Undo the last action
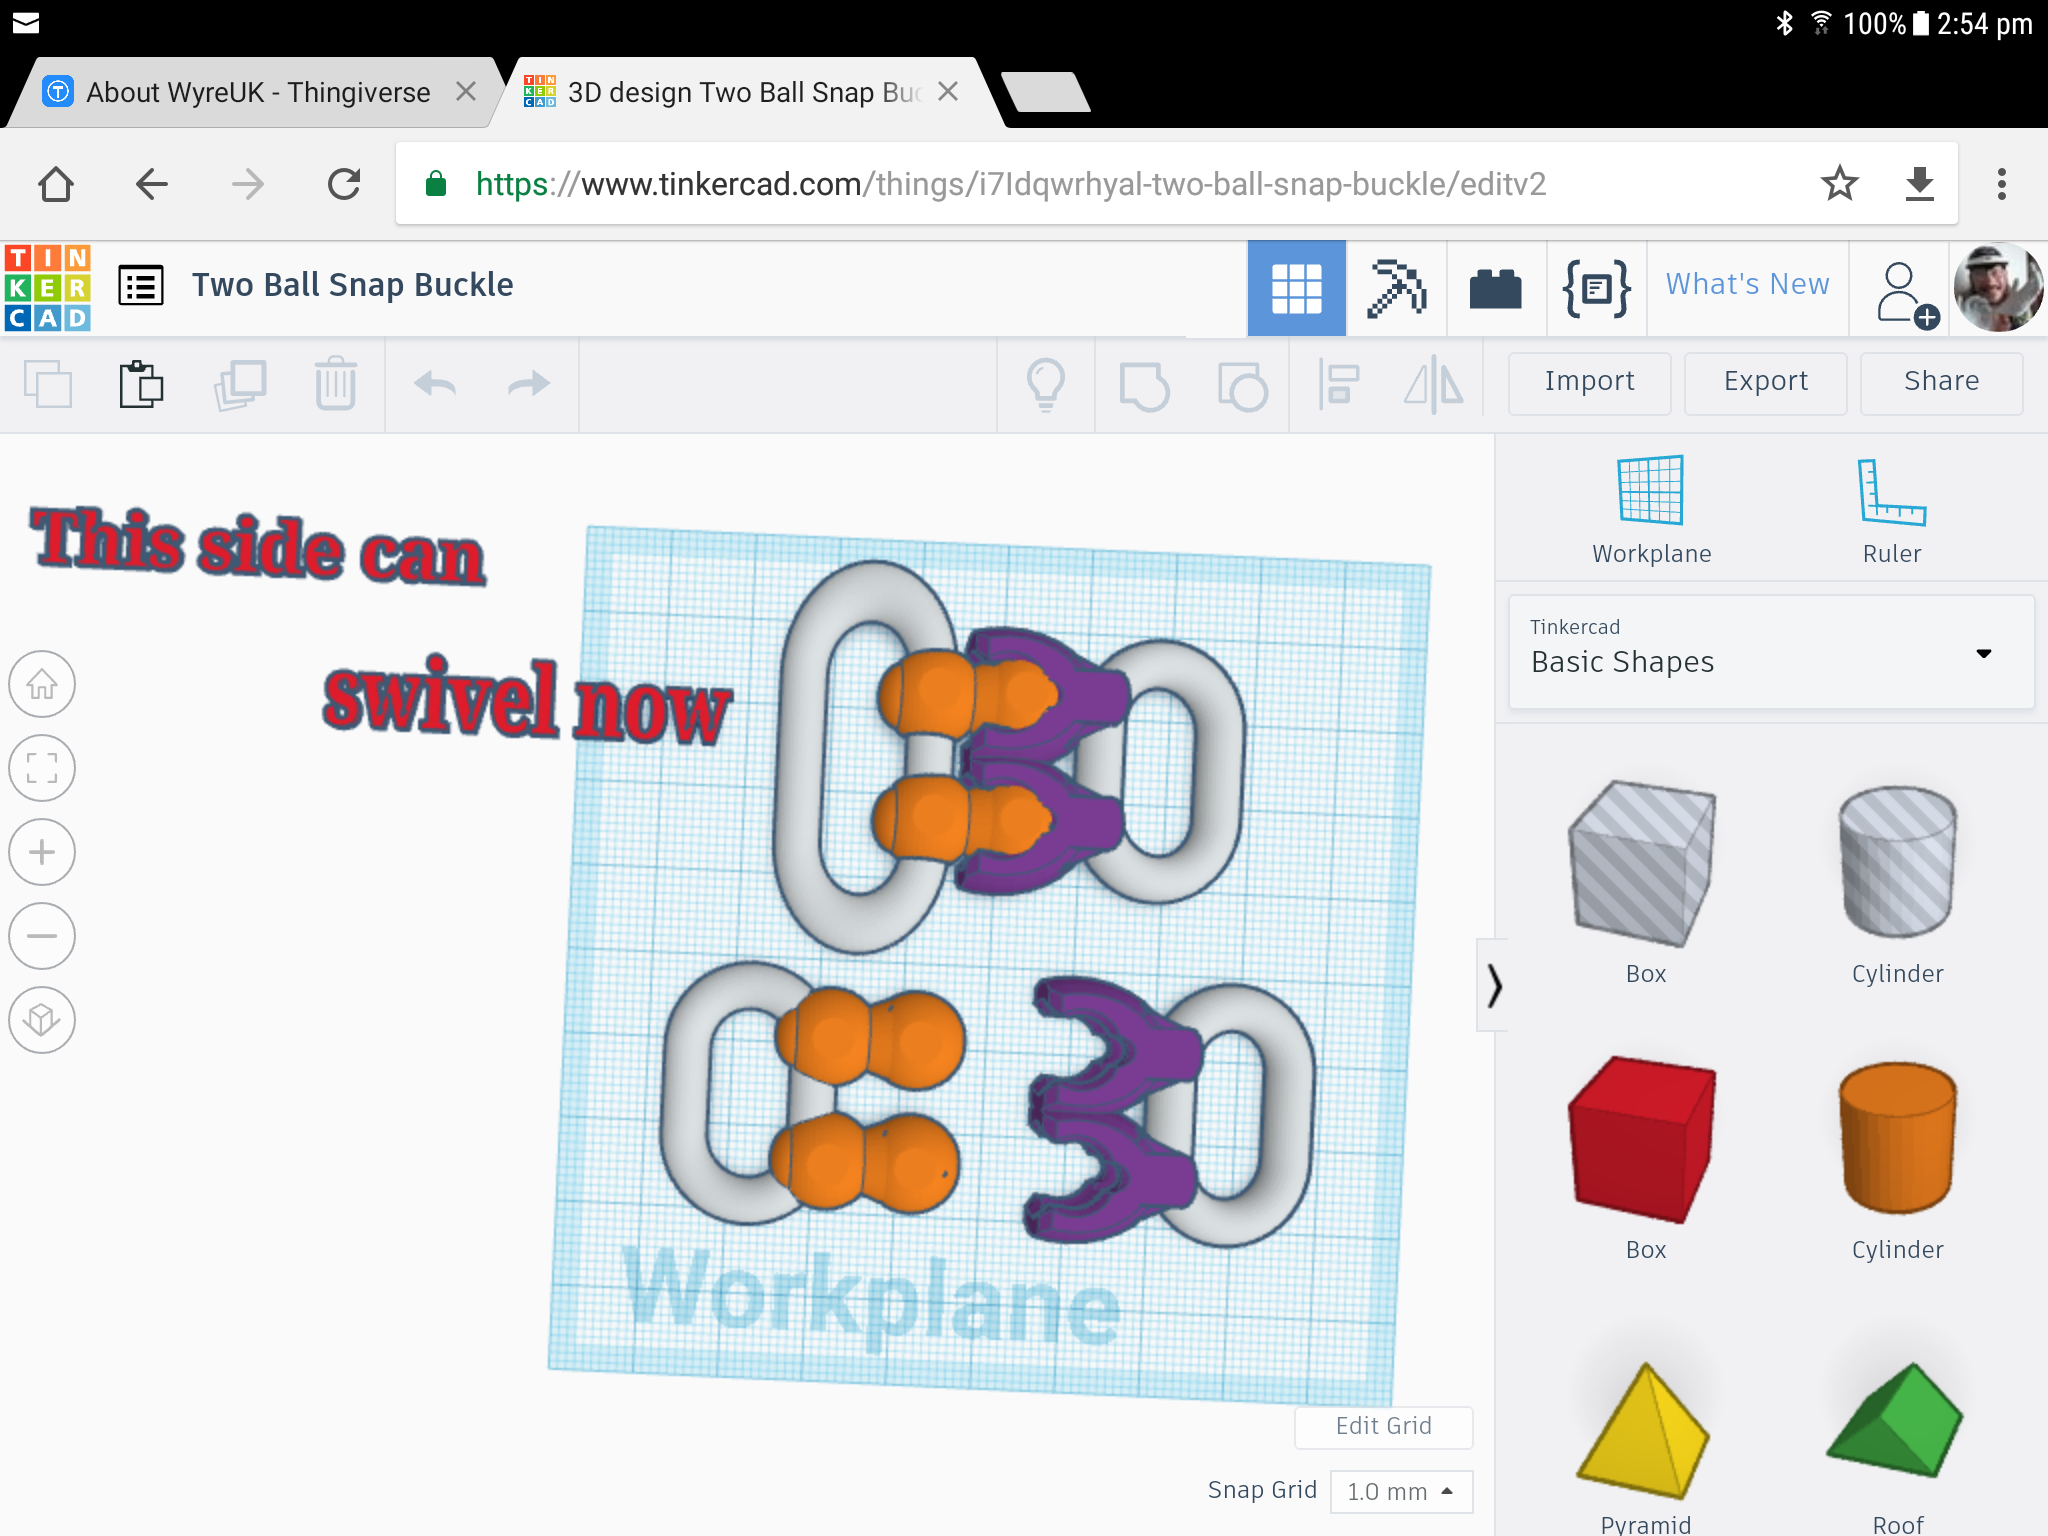 point(435,383)
